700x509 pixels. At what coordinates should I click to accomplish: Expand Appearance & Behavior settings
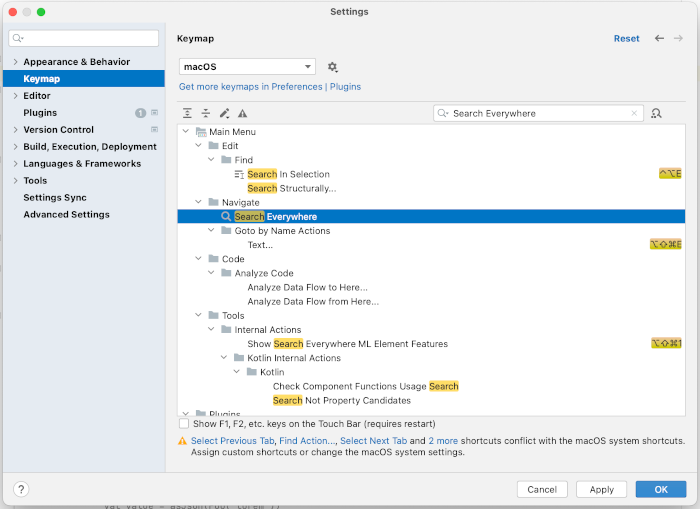(x=16, y=62)
